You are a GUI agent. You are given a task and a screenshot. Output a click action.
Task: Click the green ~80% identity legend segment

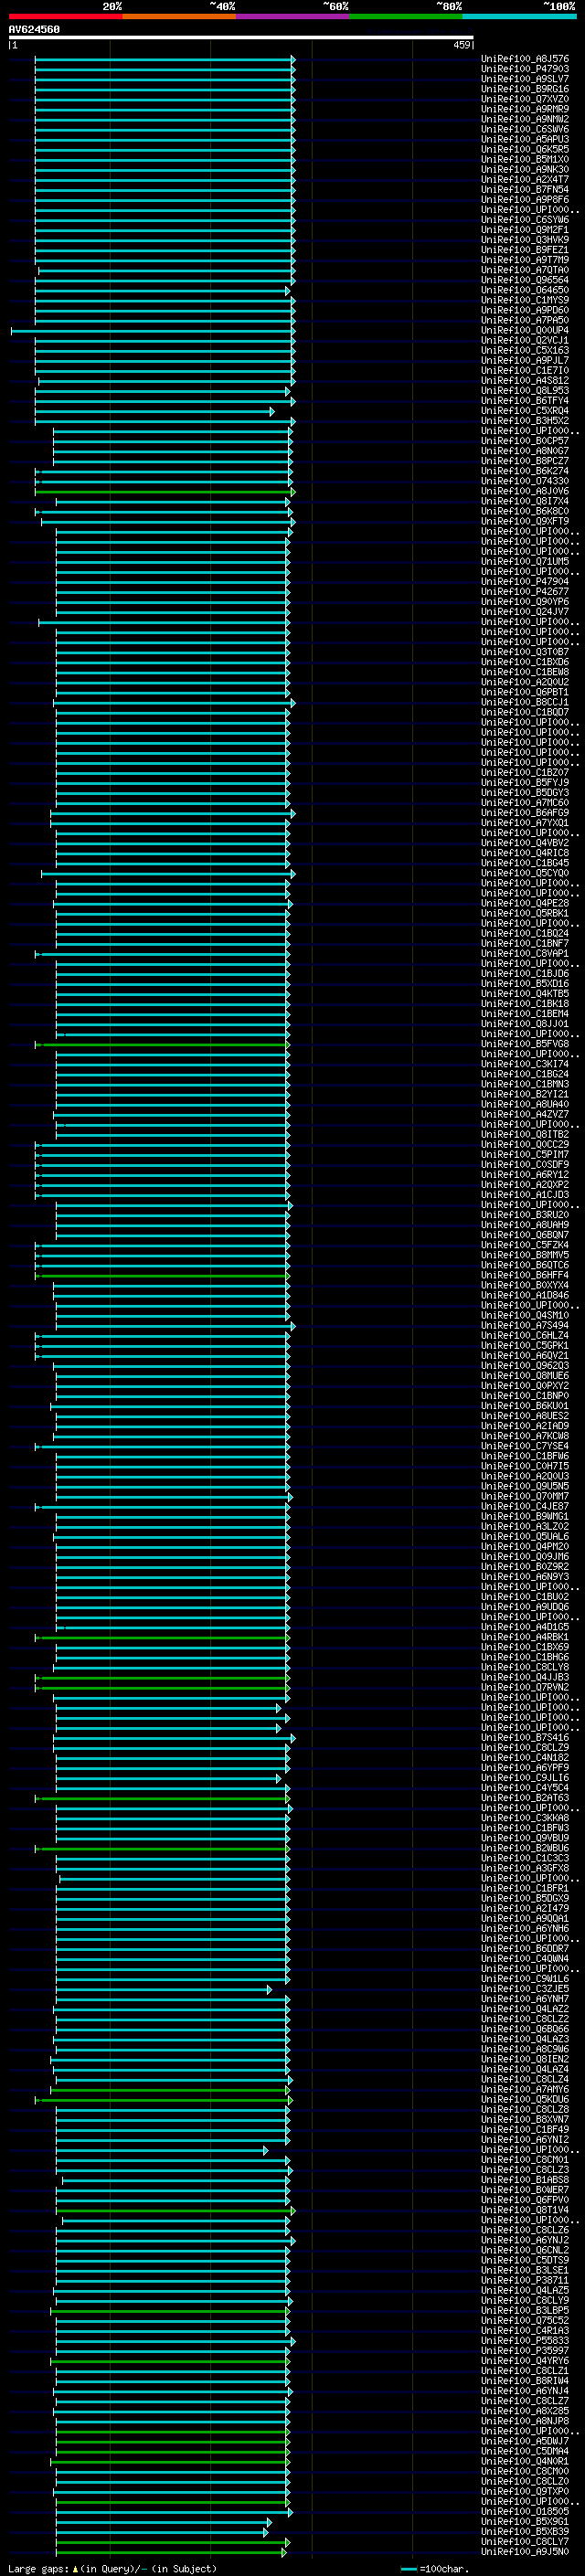(x=406, y=16)
